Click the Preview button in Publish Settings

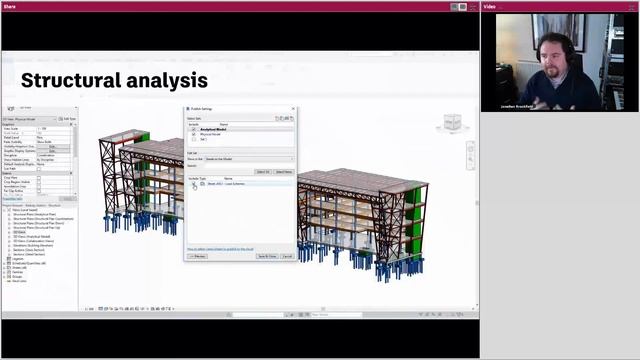[x=198, y=256]
